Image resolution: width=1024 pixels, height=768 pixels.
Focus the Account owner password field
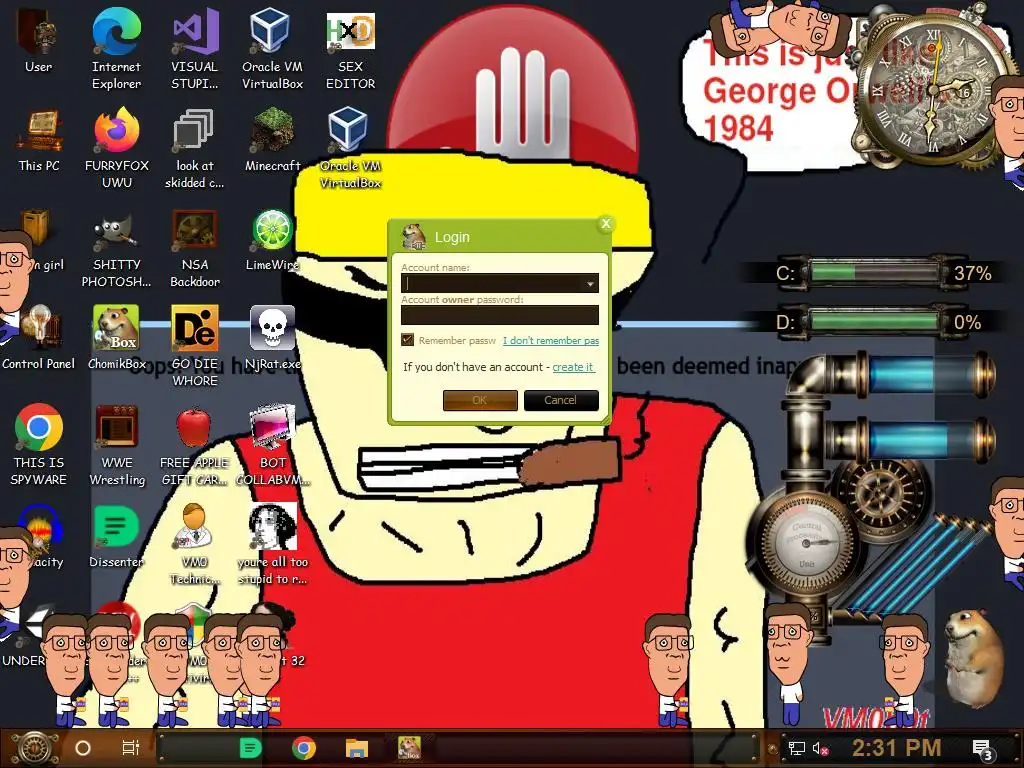coord(500,315)
